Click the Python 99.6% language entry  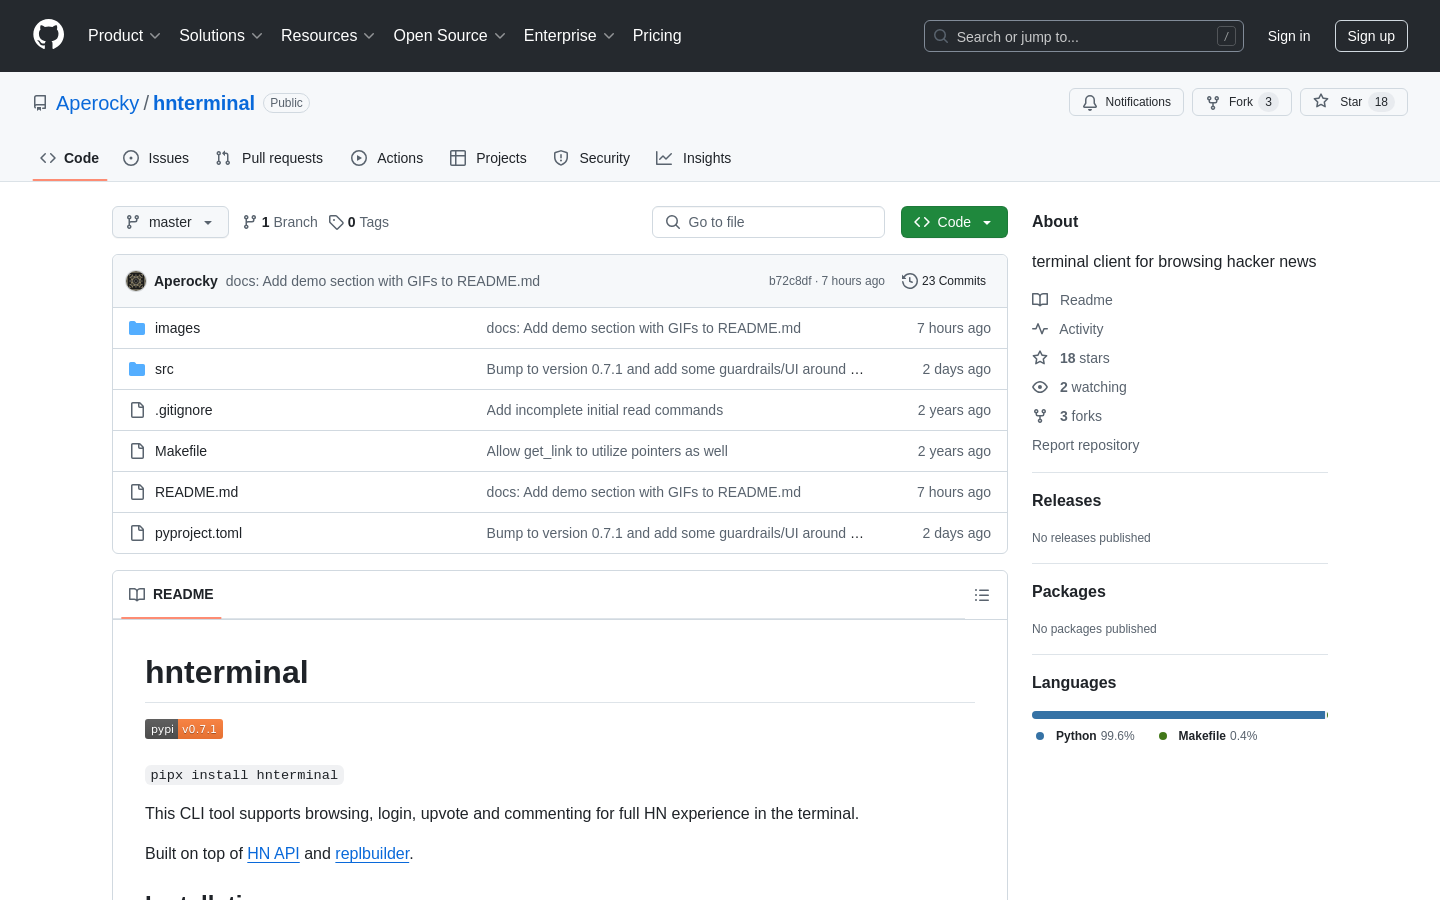click(1085, 736)
